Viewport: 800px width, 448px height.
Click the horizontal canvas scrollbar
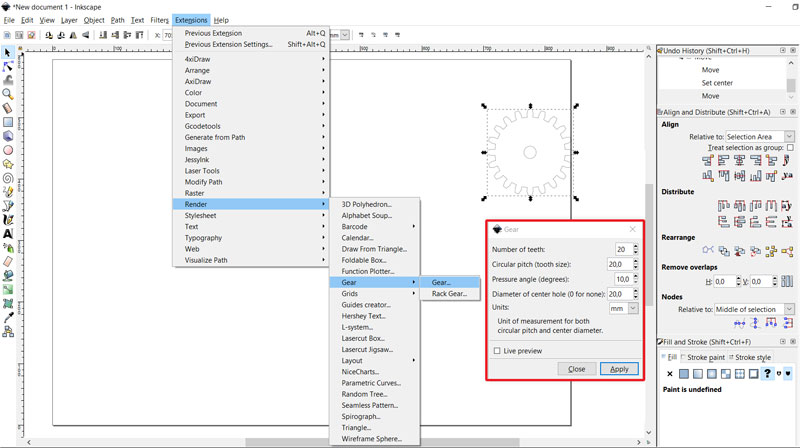coord(382,442)
